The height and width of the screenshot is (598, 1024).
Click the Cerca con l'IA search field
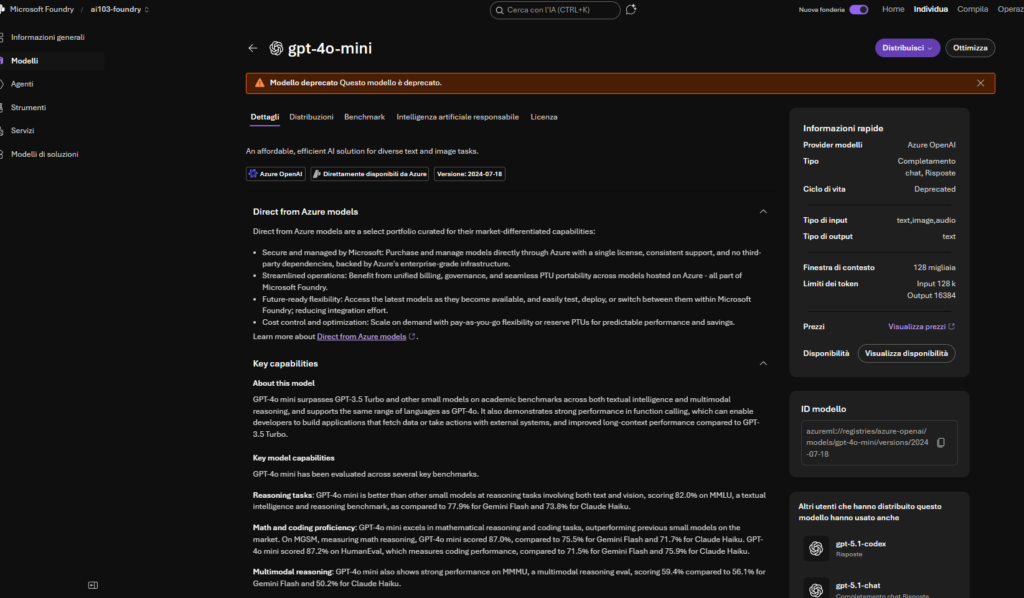coord(554,10)
